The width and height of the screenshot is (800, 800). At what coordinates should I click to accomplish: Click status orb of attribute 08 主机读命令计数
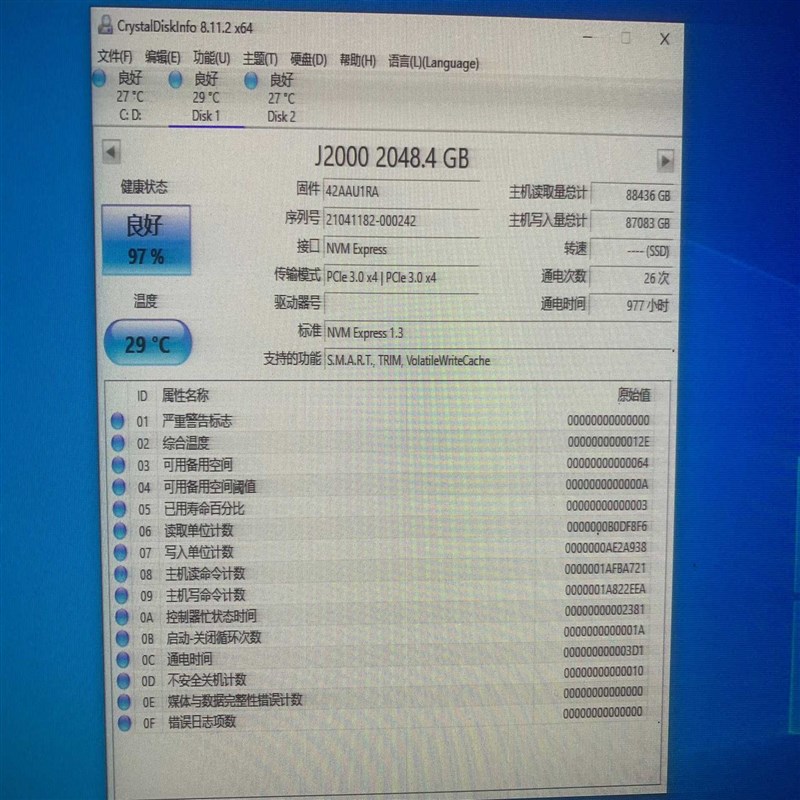click(121, 573)
